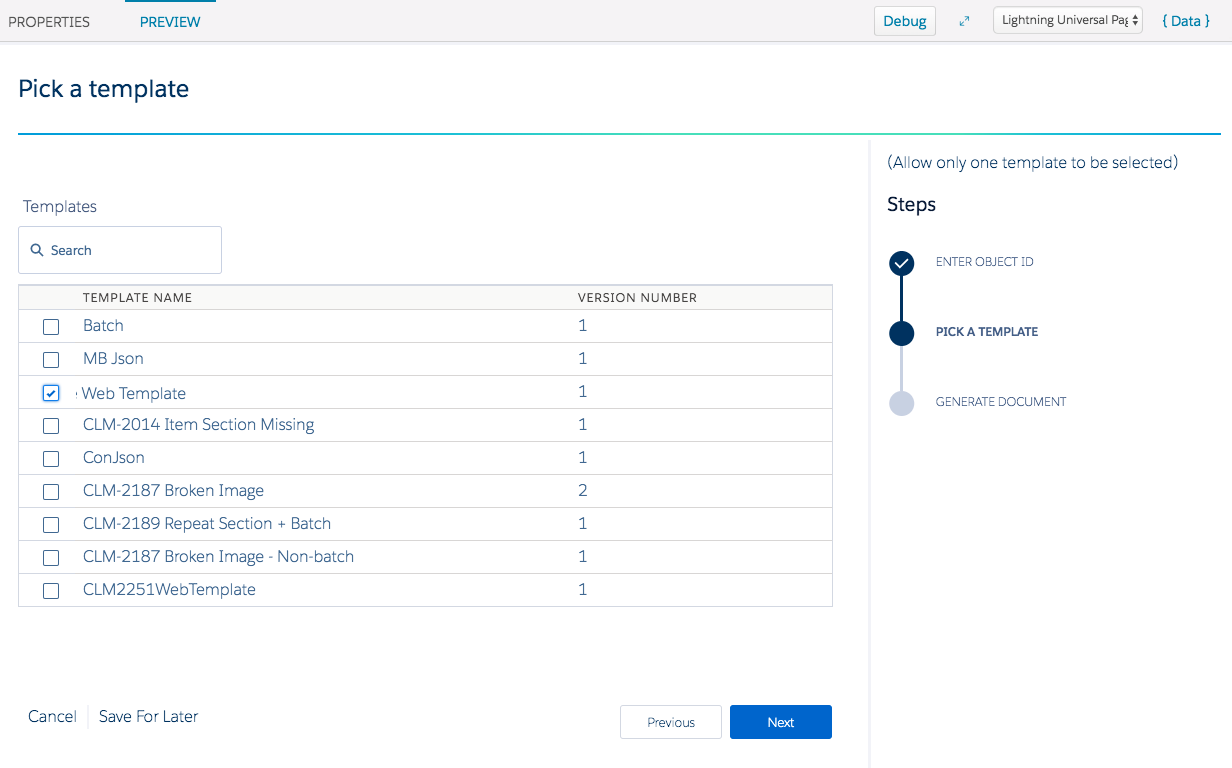Click the Cancel link
Viewport: 1232px width, 768px height.
click(x=52, y=716)
